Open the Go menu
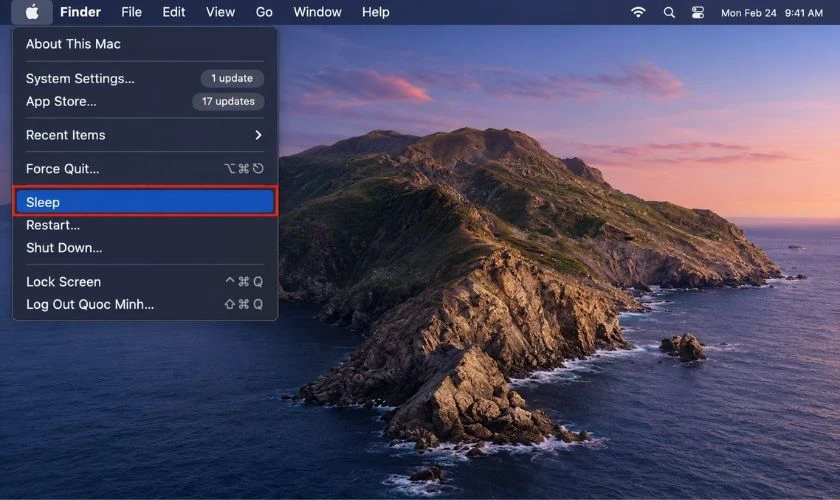Screen dimensions: 840x500 point(264,12)
